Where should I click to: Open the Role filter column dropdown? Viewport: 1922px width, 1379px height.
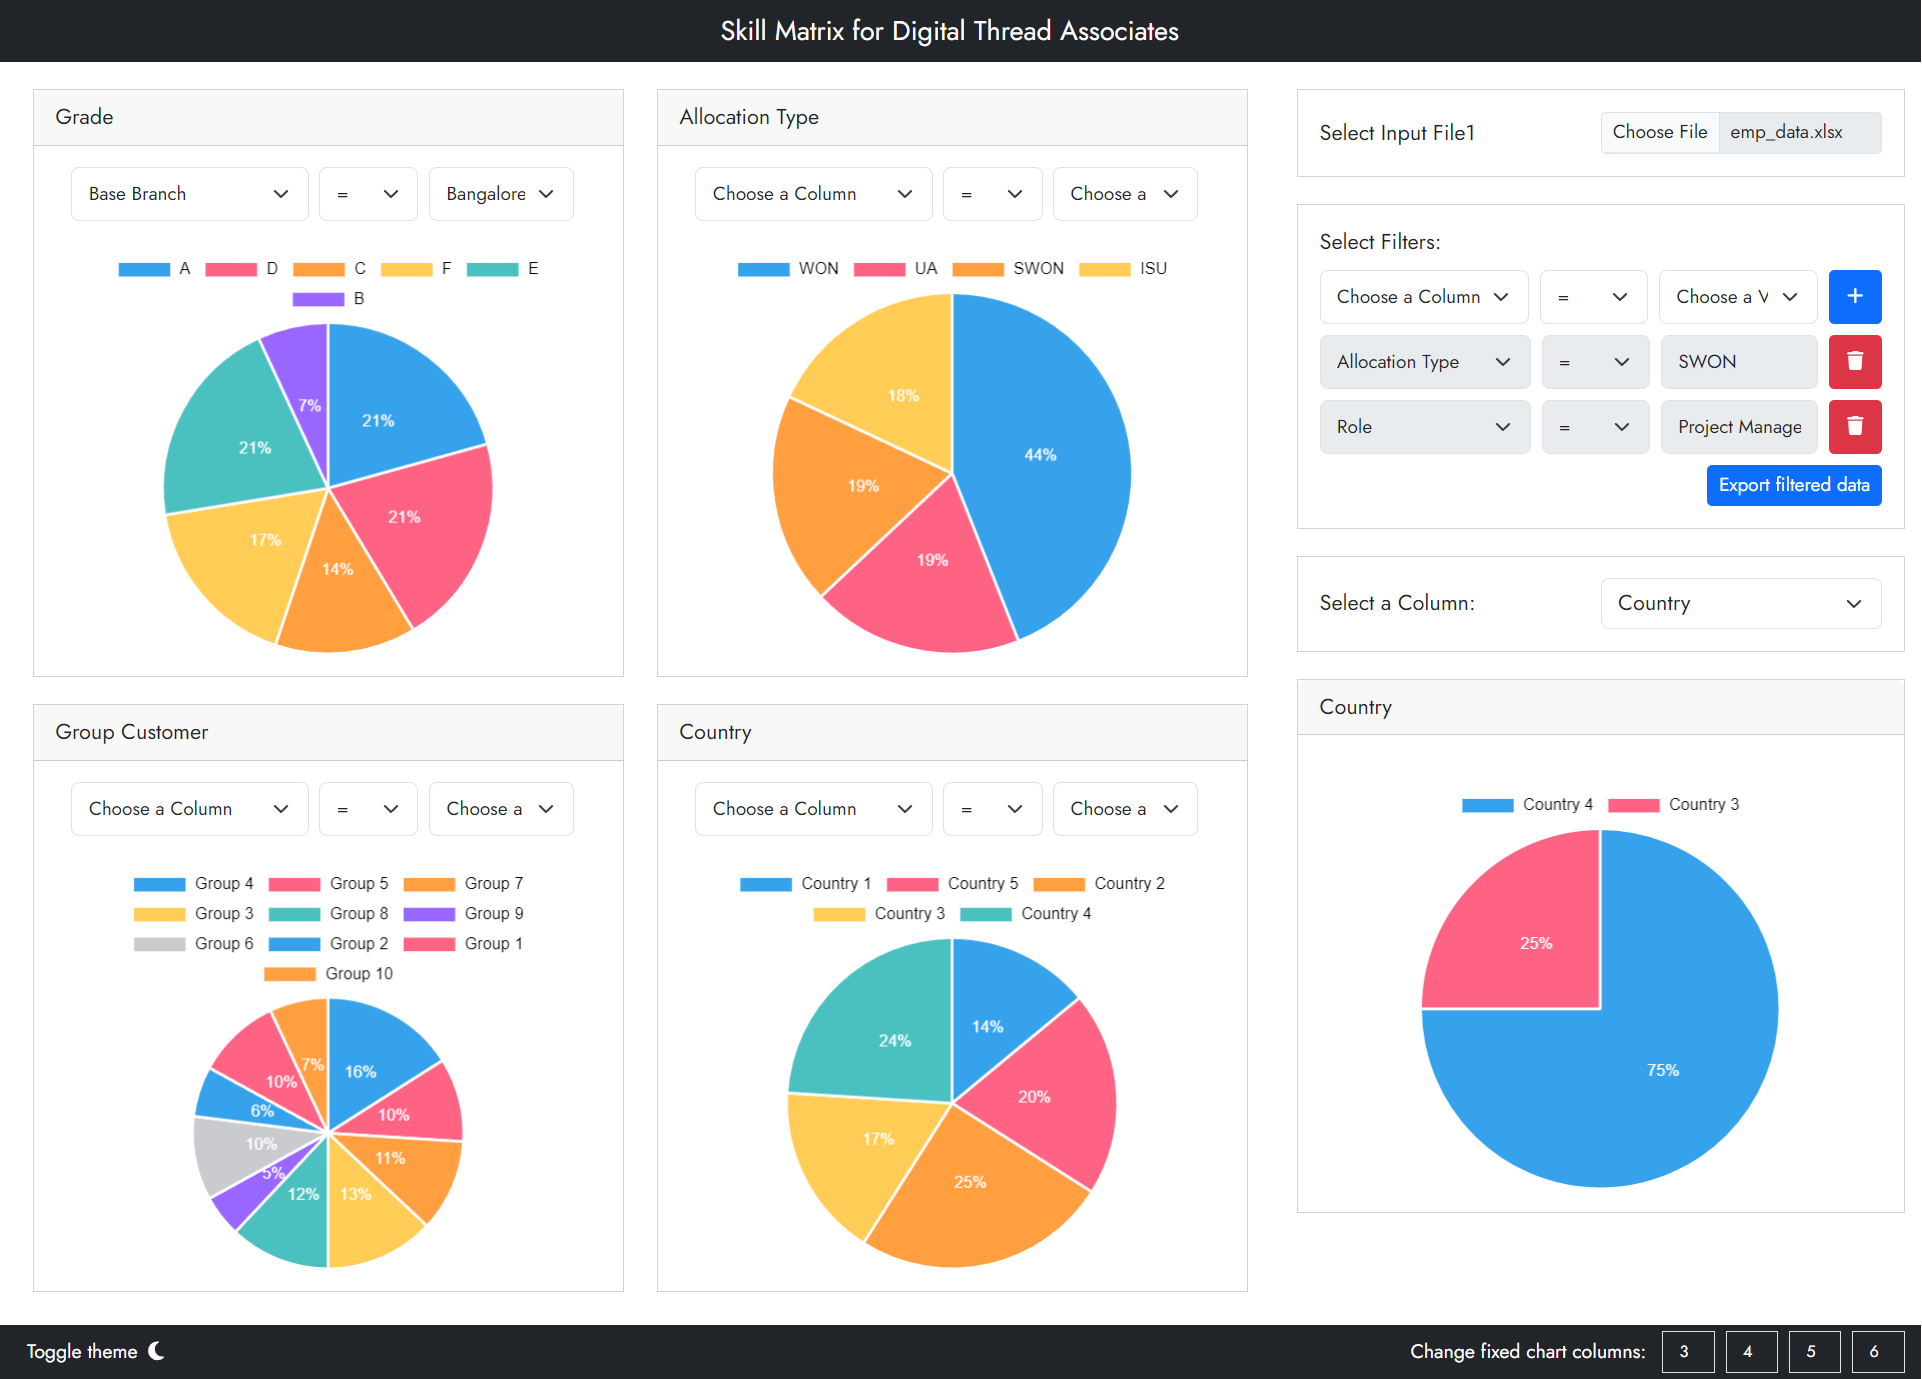[1424, 427]
